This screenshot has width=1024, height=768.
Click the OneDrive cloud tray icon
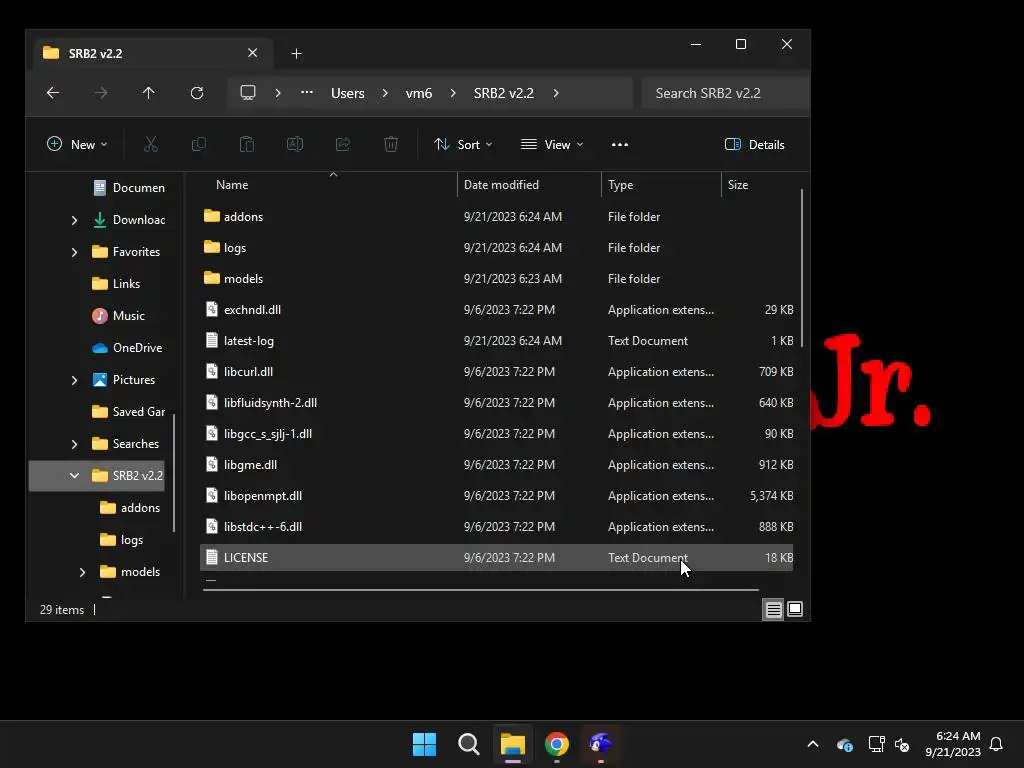844,744
